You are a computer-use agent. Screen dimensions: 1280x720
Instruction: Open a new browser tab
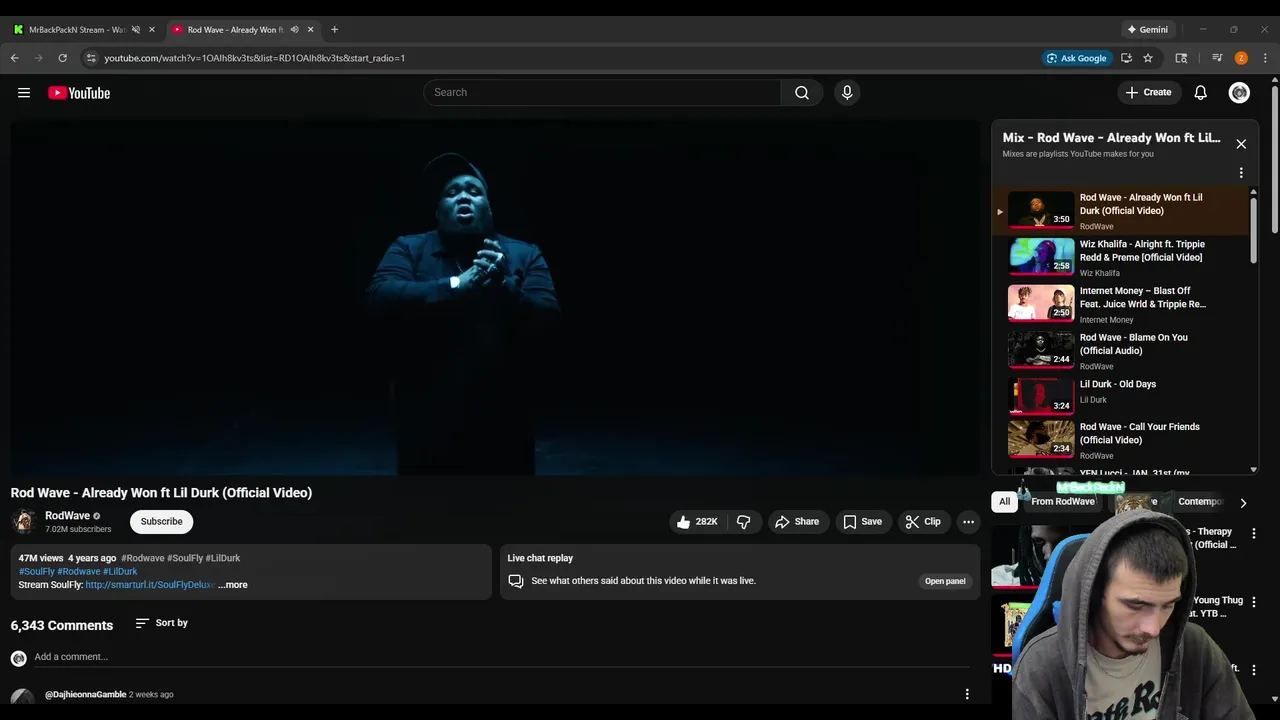coord(334,29)
